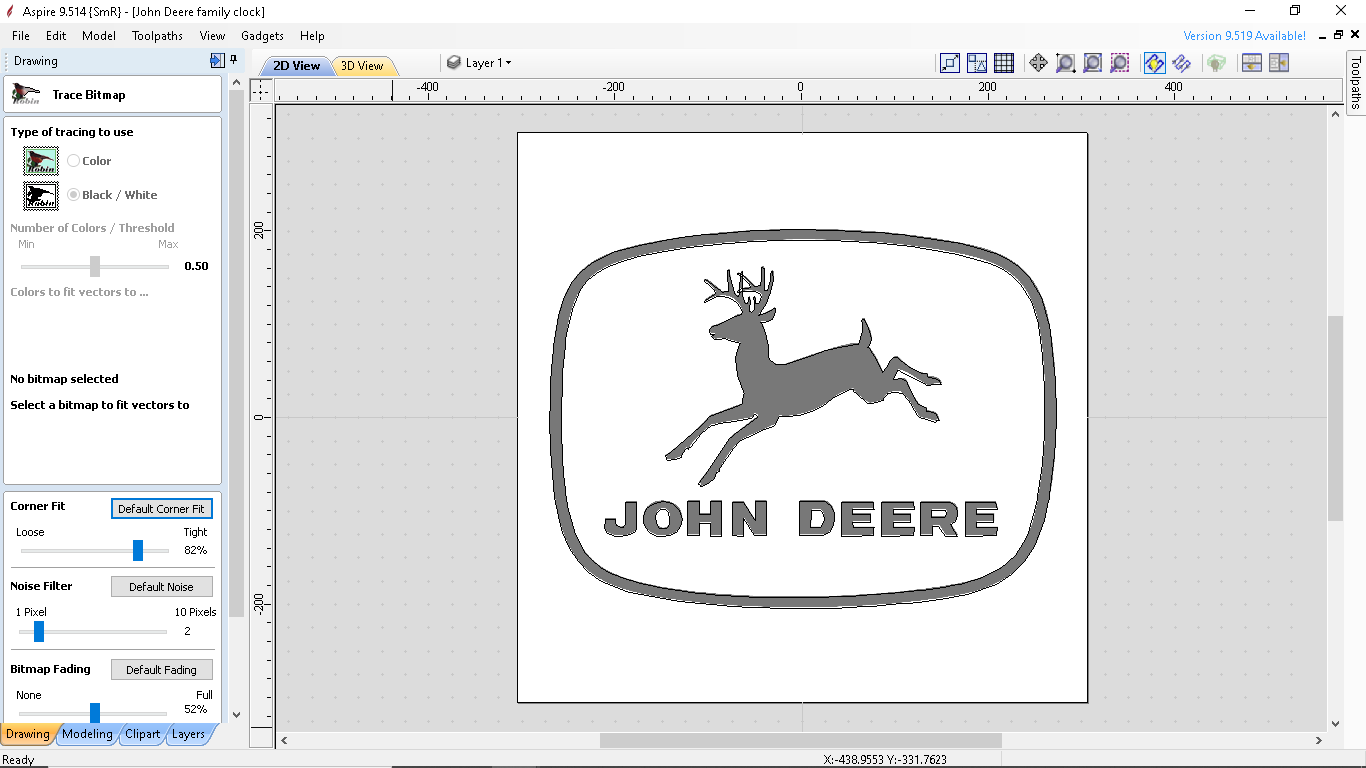Click the restore document window button
1366x768 pixels.
pyautogui.click(x=1338, y=36)
